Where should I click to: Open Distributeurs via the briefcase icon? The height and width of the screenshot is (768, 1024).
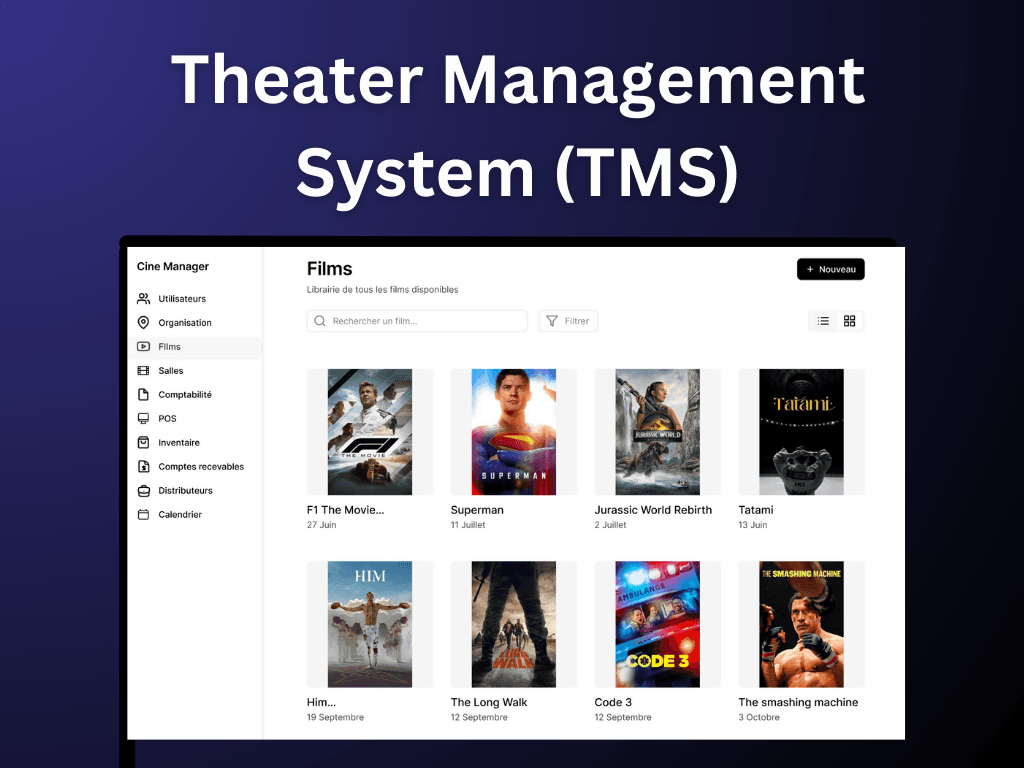144,490
